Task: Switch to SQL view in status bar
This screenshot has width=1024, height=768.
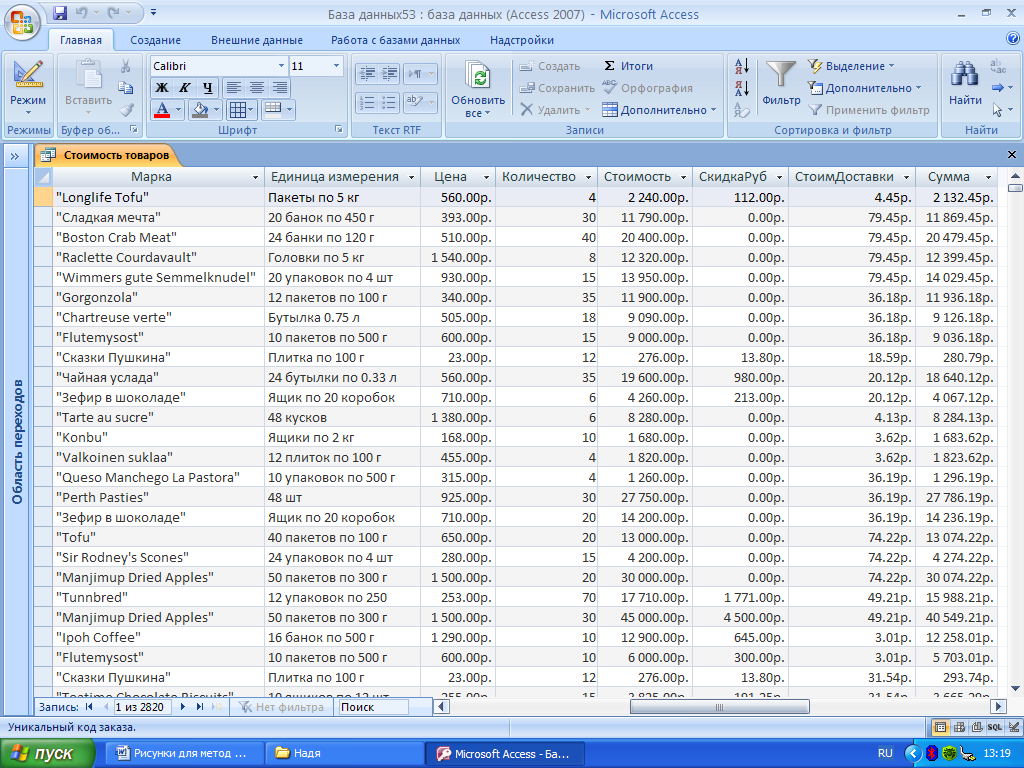Action: [x=995, y=727]
